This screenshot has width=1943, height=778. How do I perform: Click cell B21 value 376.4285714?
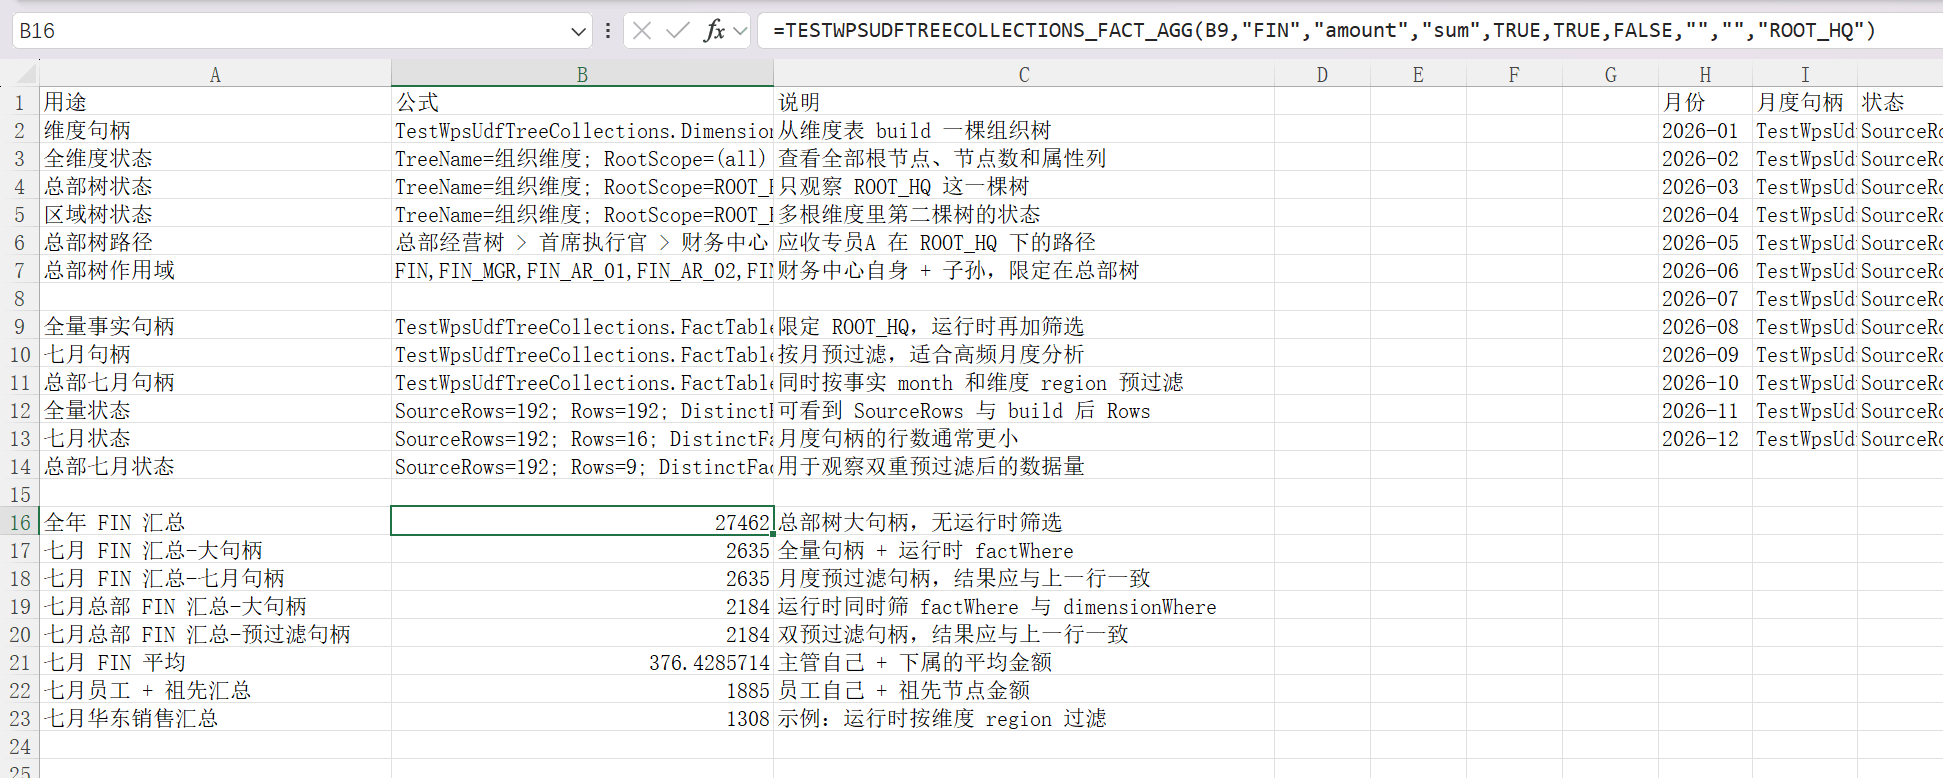pyautogui.click(x=582, y=662)
